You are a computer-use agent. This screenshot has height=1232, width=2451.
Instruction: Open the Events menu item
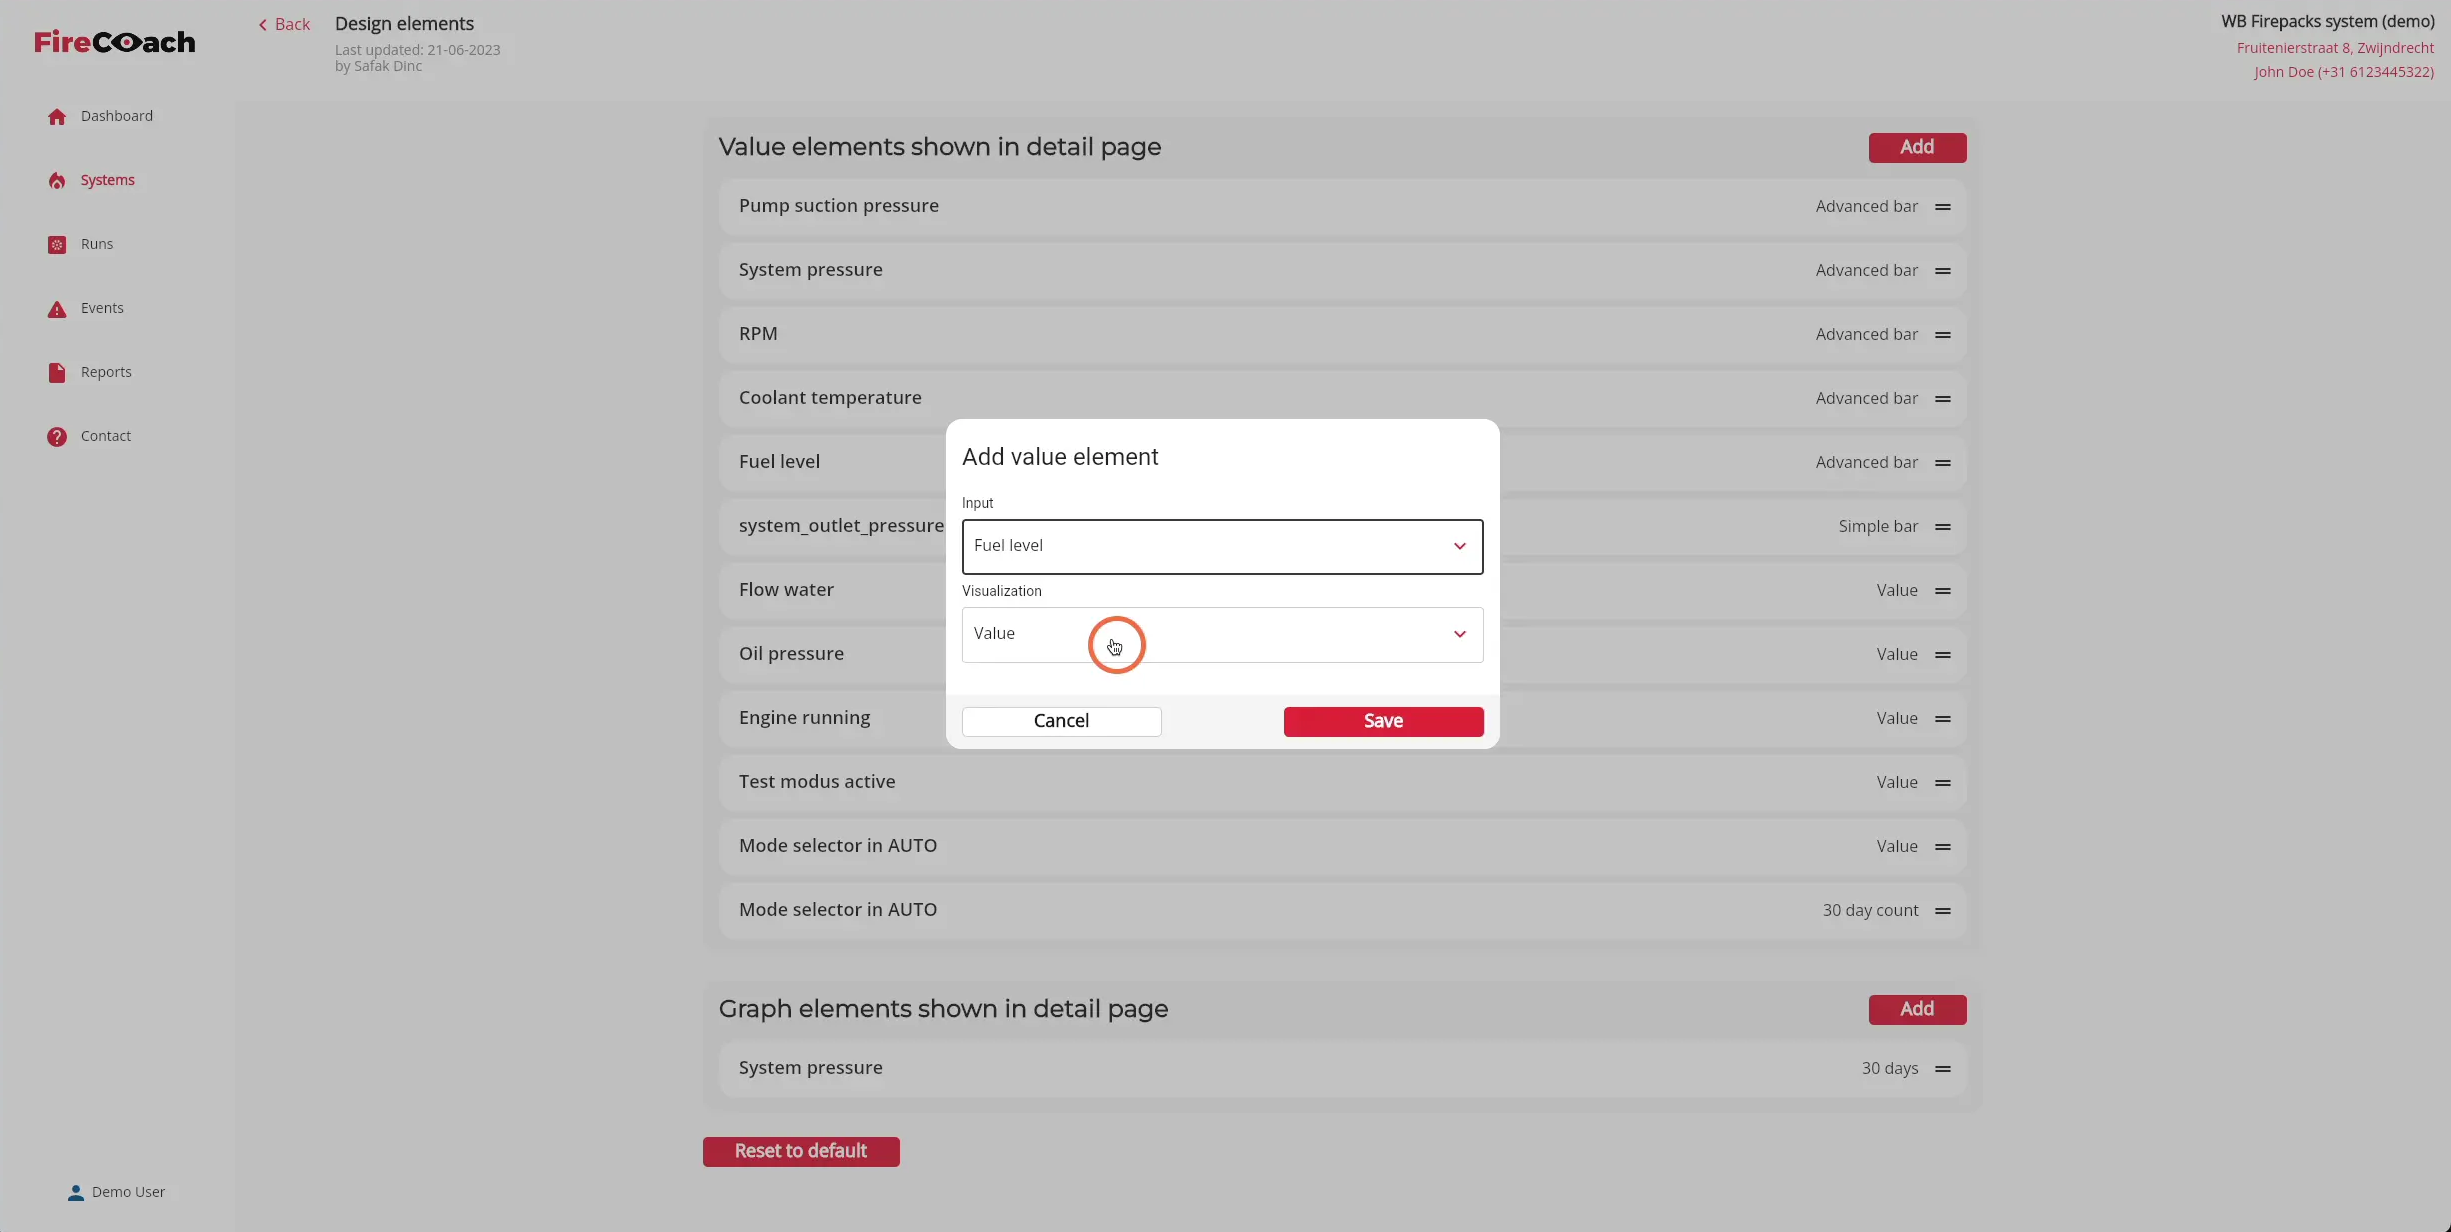(102, 308)
